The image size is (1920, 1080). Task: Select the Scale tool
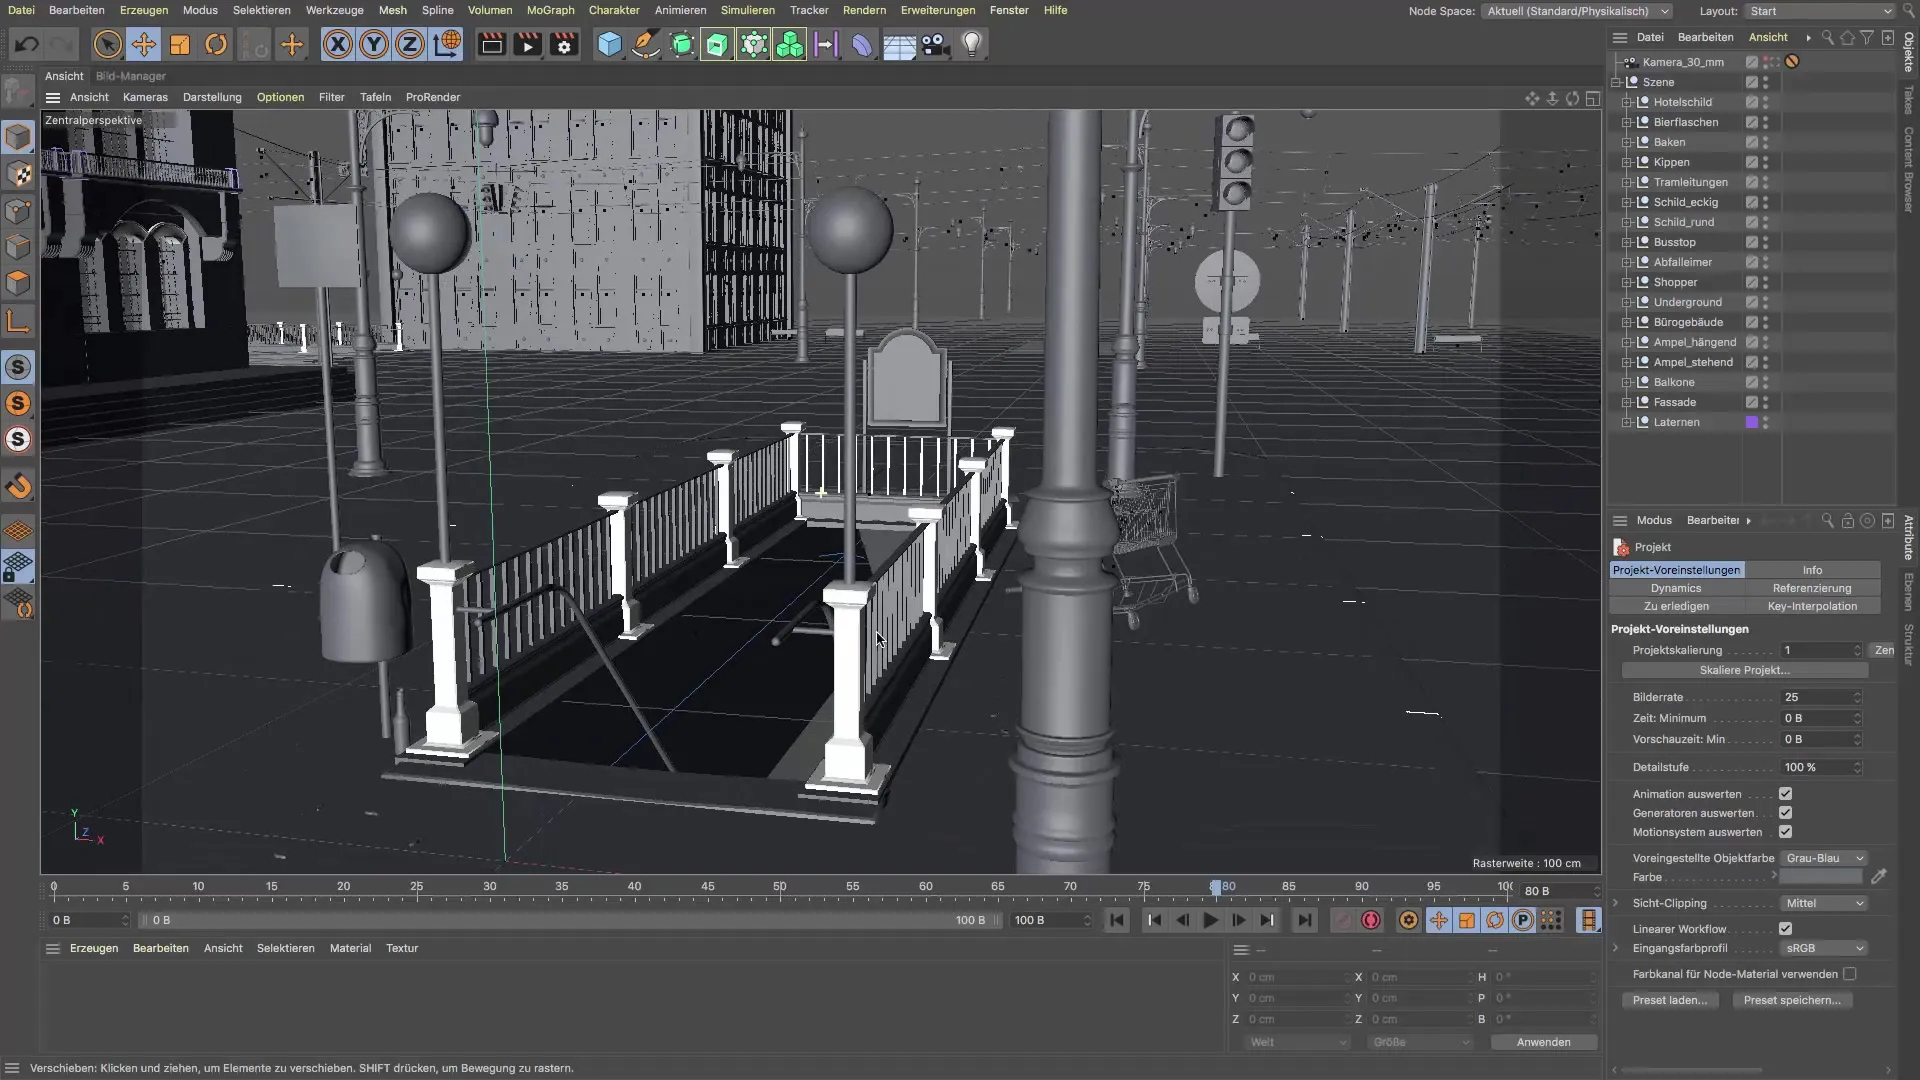tap(180, 45)
